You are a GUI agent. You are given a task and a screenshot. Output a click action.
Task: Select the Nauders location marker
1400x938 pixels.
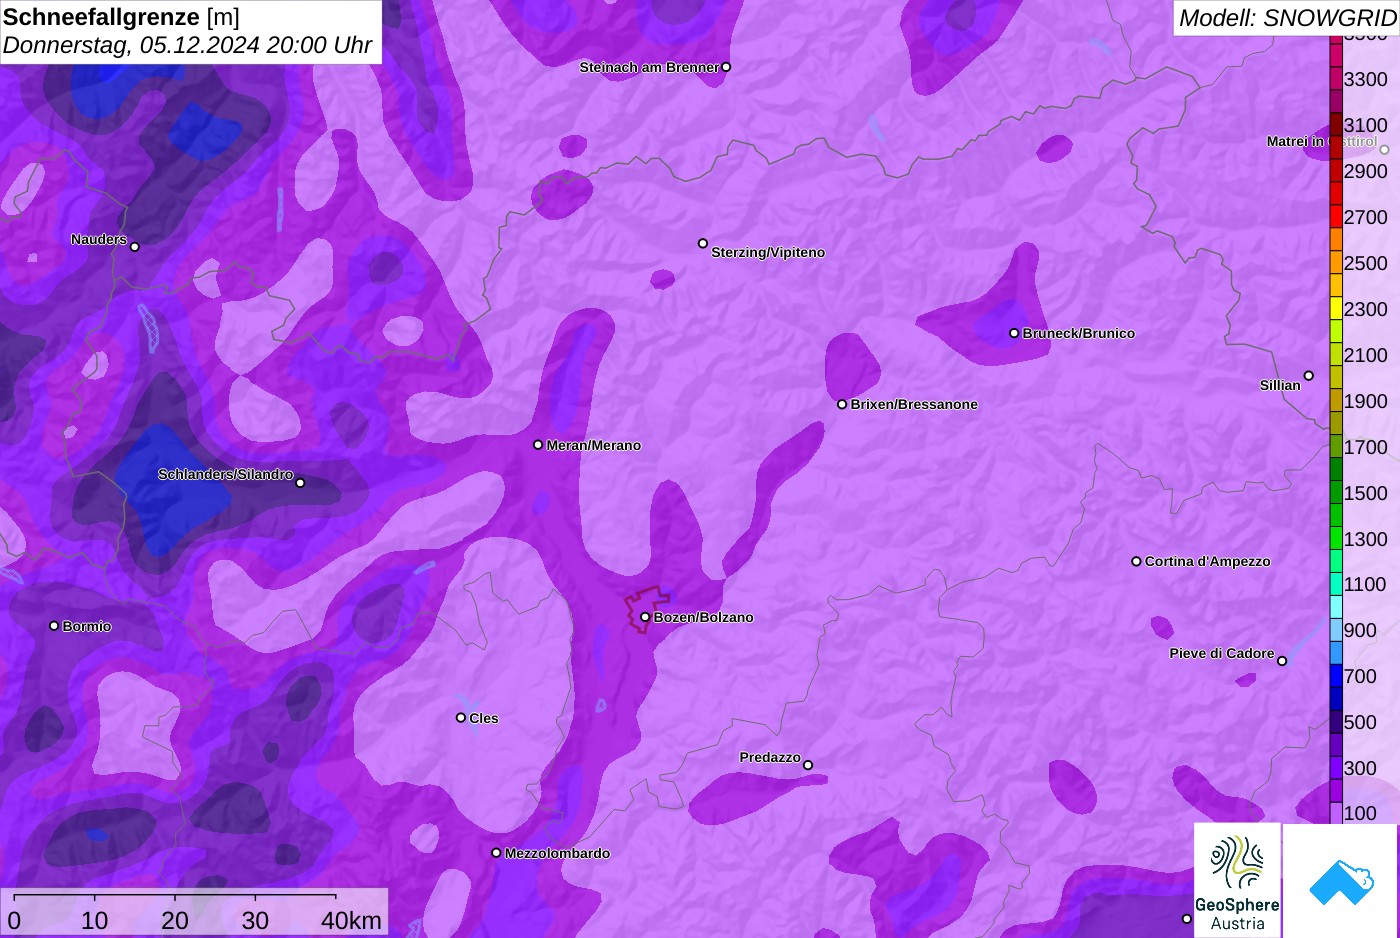(135, 247)
